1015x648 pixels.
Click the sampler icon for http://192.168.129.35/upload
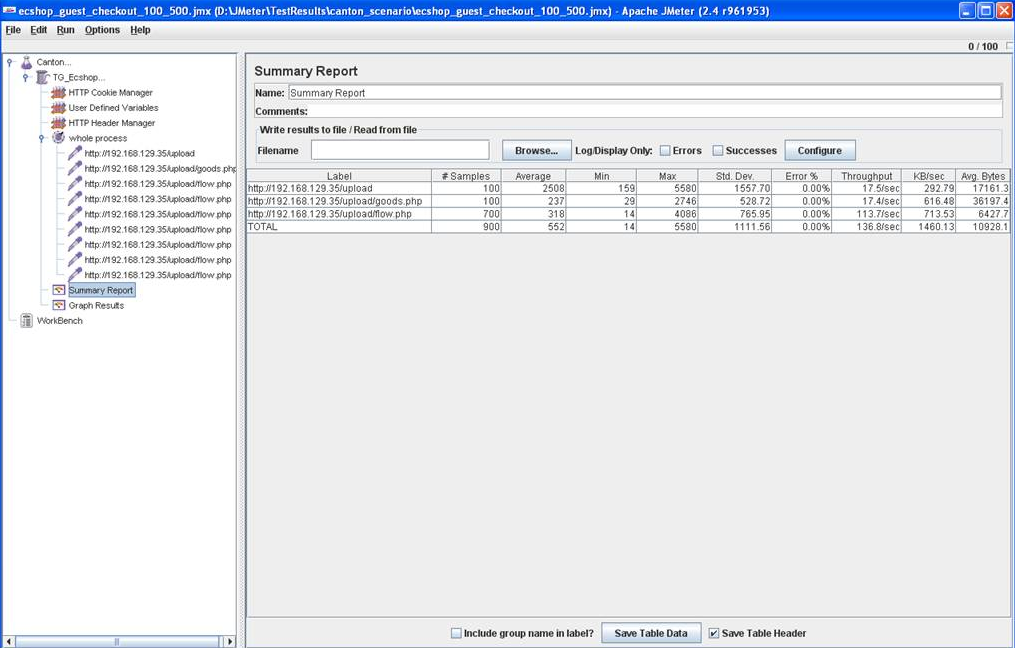(x=75, y=153)
